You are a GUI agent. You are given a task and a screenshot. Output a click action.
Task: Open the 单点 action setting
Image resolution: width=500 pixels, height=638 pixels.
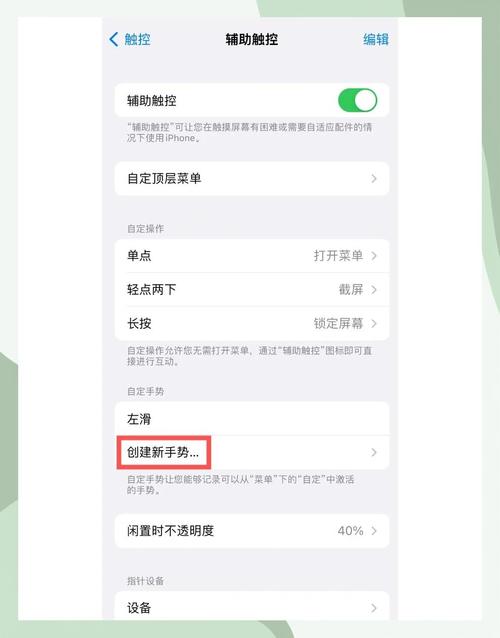point(252,256)
